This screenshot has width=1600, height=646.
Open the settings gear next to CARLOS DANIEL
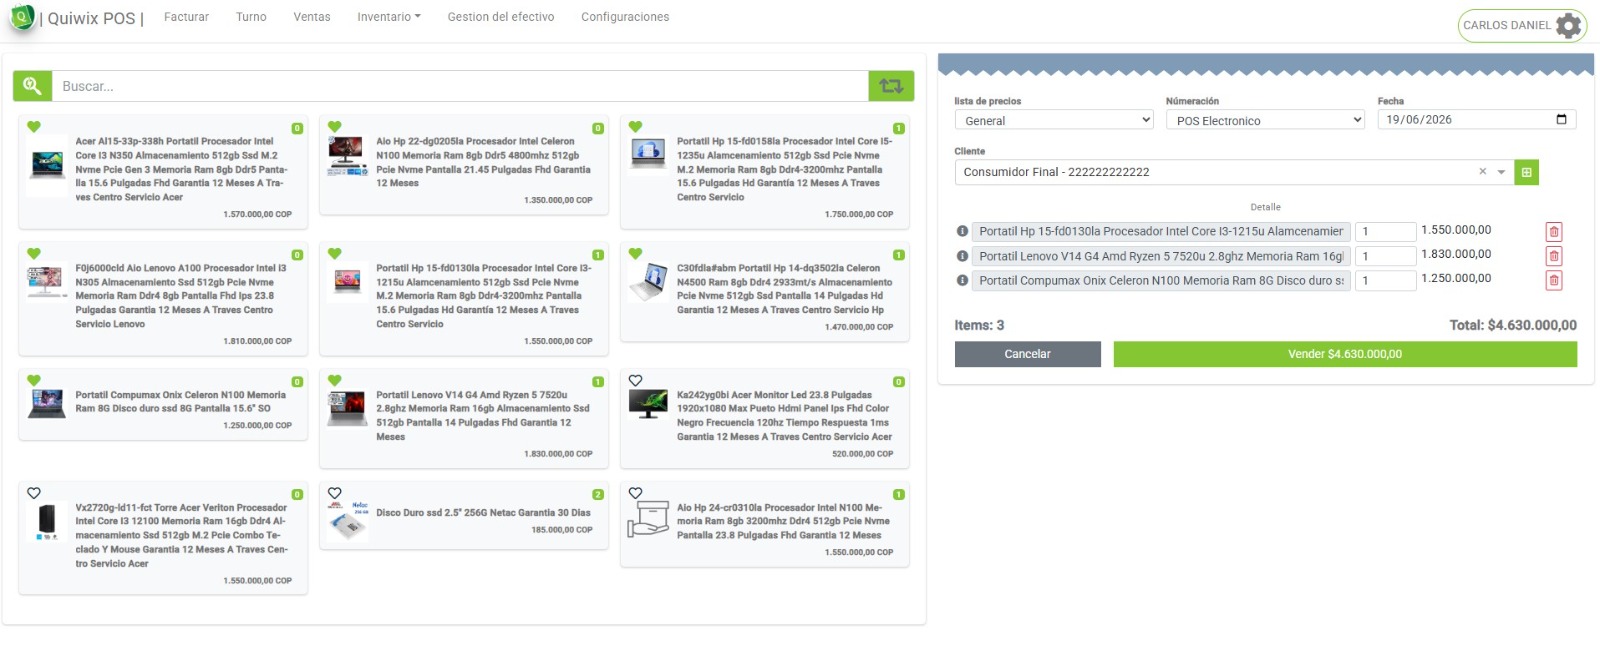pyautogui.click(x=1568, y=25)
